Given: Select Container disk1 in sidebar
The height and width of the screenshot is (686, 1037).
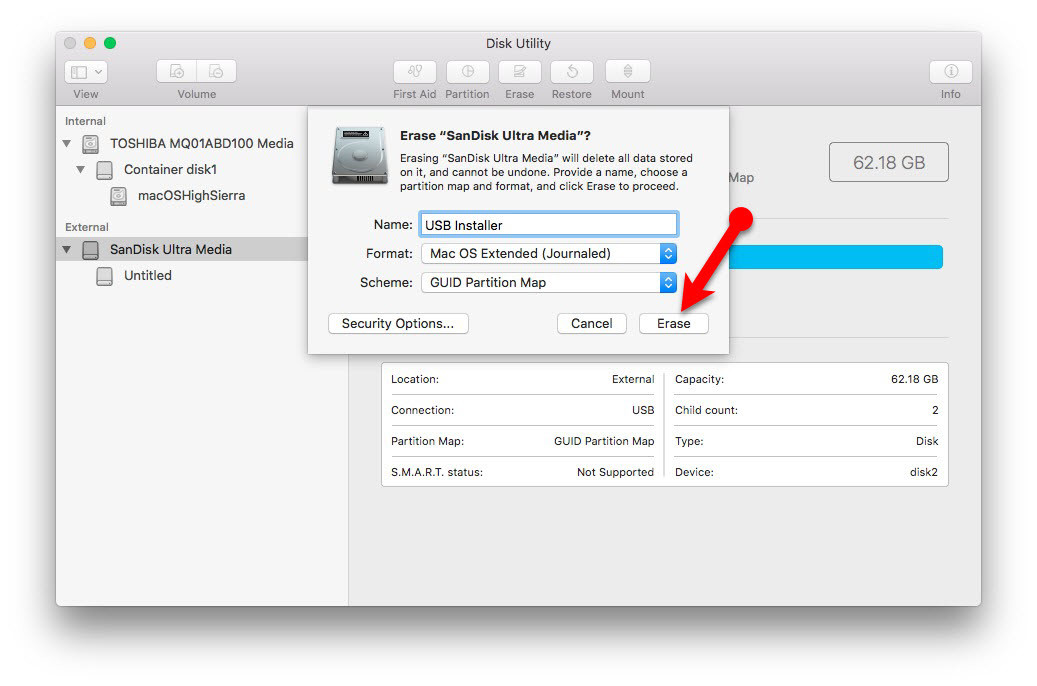Looking at the screenshot, I should pos(171,170).
